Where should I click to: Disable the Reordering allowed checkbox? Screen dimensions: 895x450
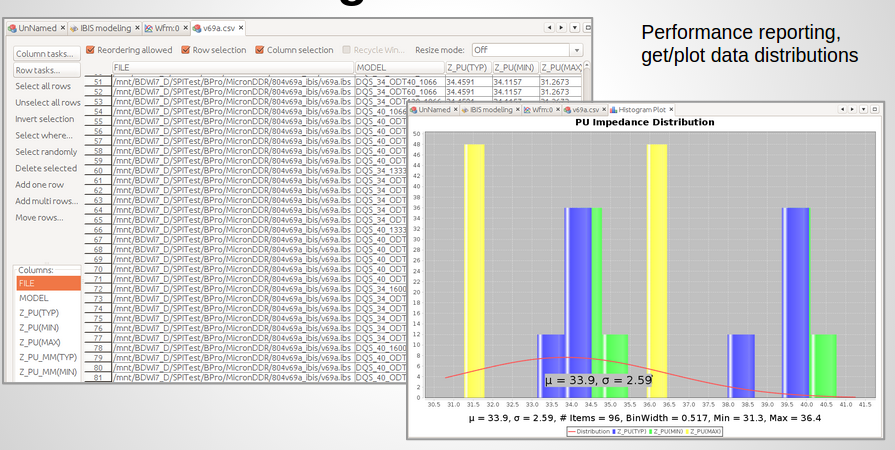[90, 50]
